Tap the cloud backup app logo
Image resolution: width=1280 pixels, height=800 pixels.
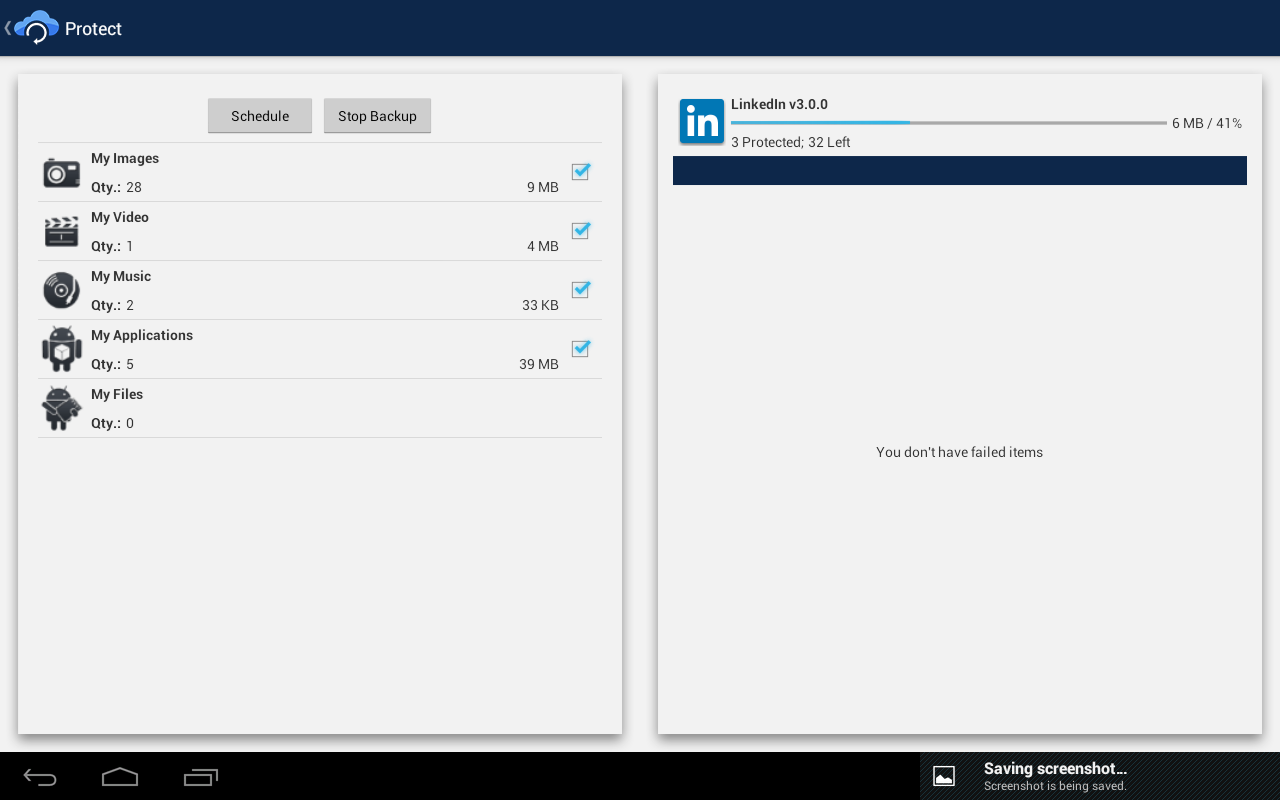[37, 28]
